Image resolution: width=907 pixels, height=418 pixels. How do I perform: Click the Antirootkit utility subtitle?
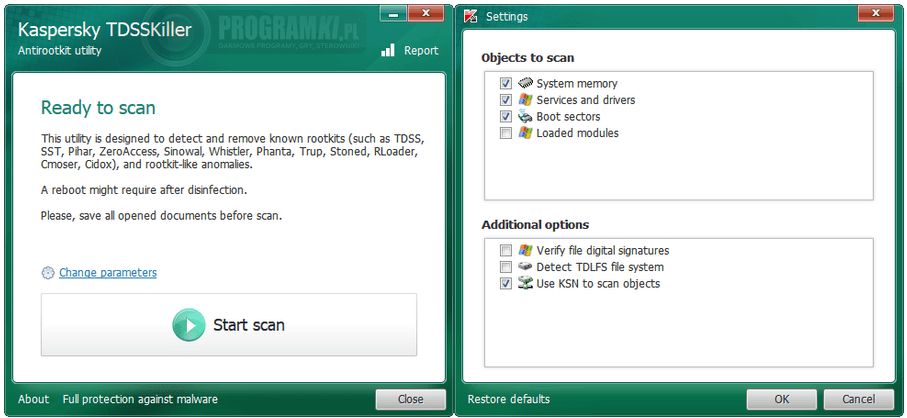point(60,50)
